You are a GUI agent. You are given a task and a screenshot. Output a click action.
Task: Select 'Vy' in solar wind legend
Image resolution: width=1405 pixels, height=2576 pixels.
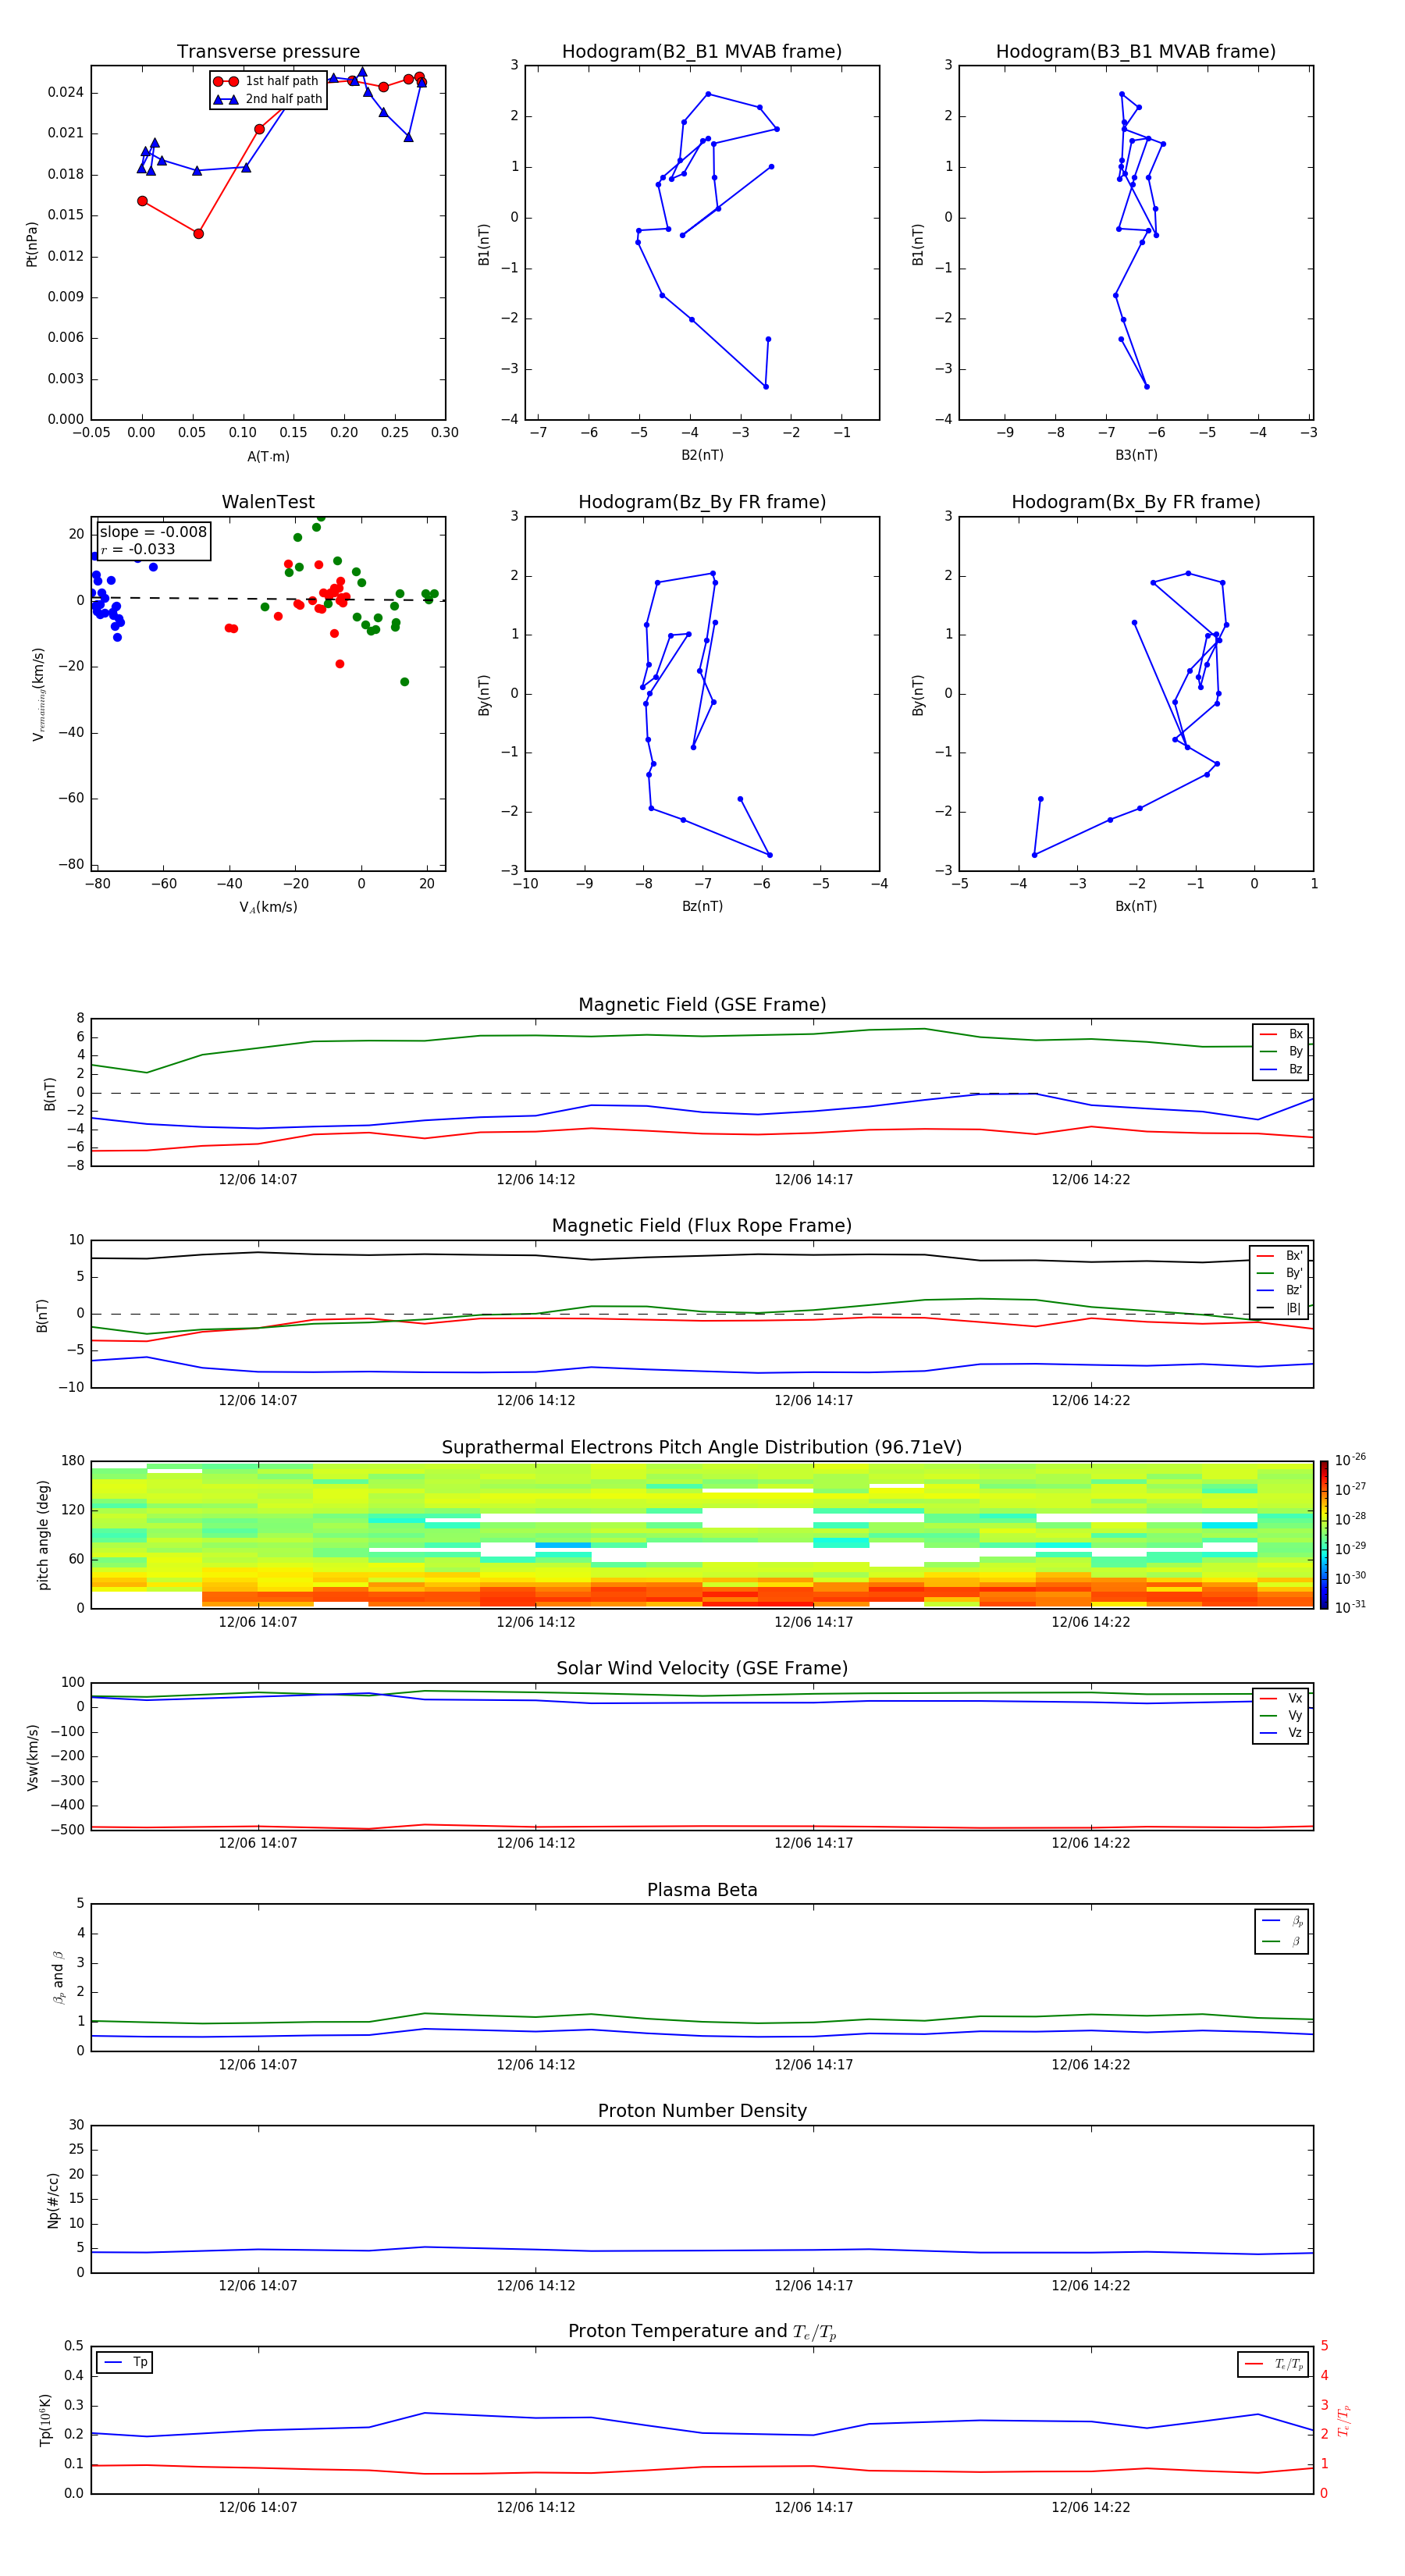click(x=1281, y=1715)
